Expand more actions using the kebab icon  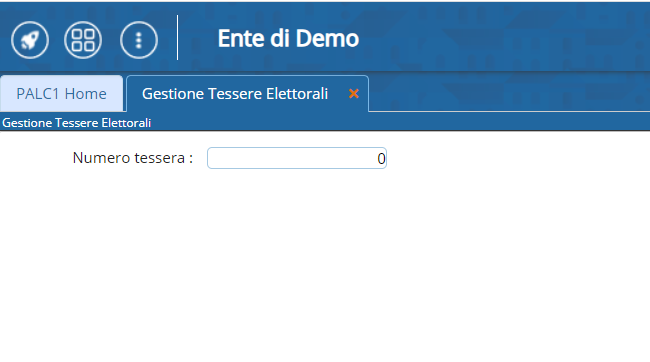coord(139,40)
